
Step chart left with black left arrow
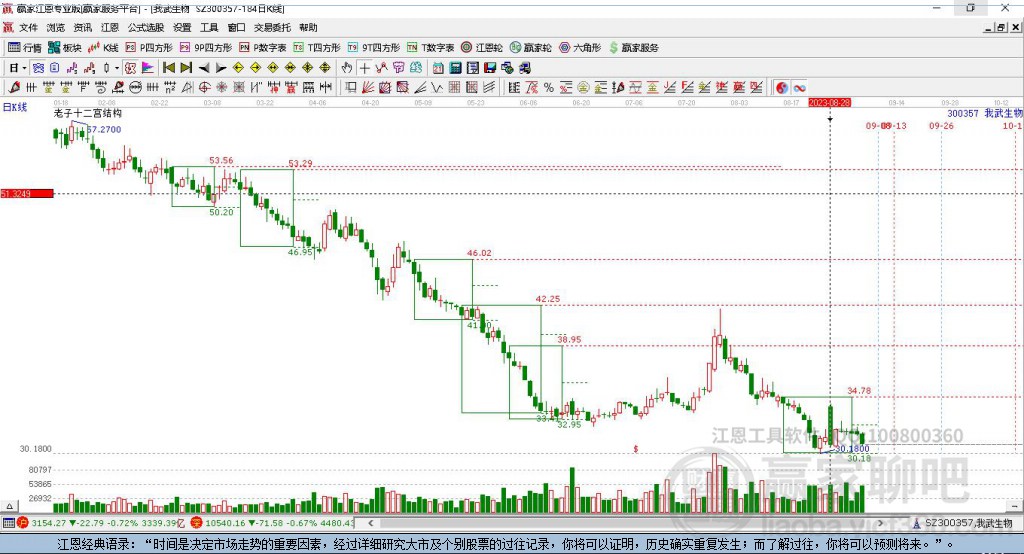[x=204, y=68]
